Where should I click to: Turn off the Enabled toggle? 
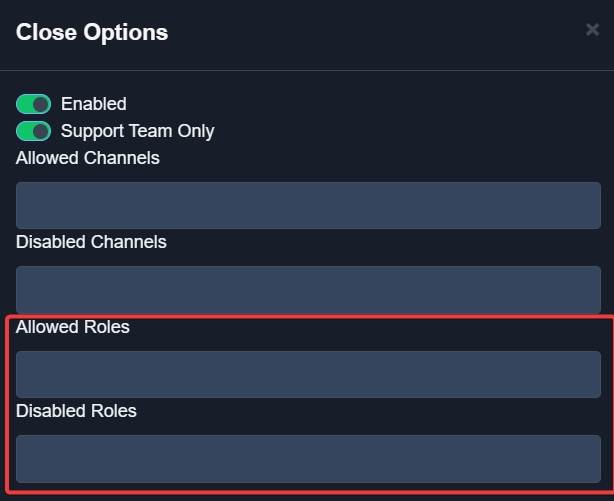33,104
